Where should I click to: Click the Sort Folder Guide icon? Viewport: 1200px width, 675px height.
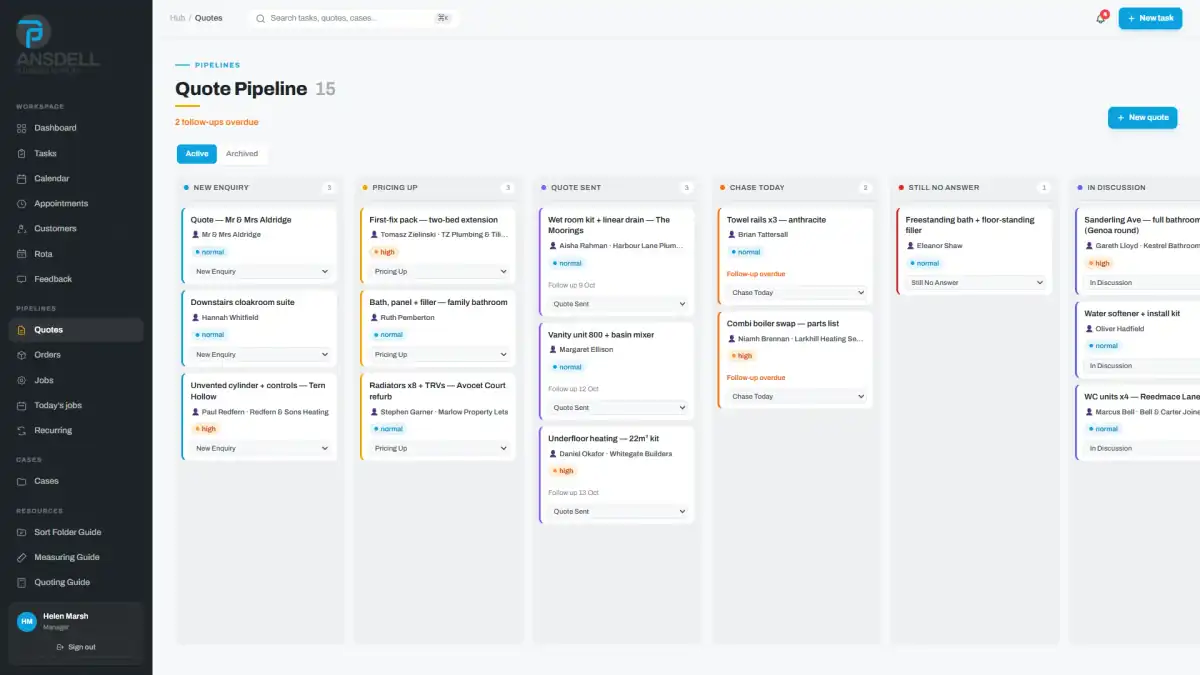click(22, 532)
